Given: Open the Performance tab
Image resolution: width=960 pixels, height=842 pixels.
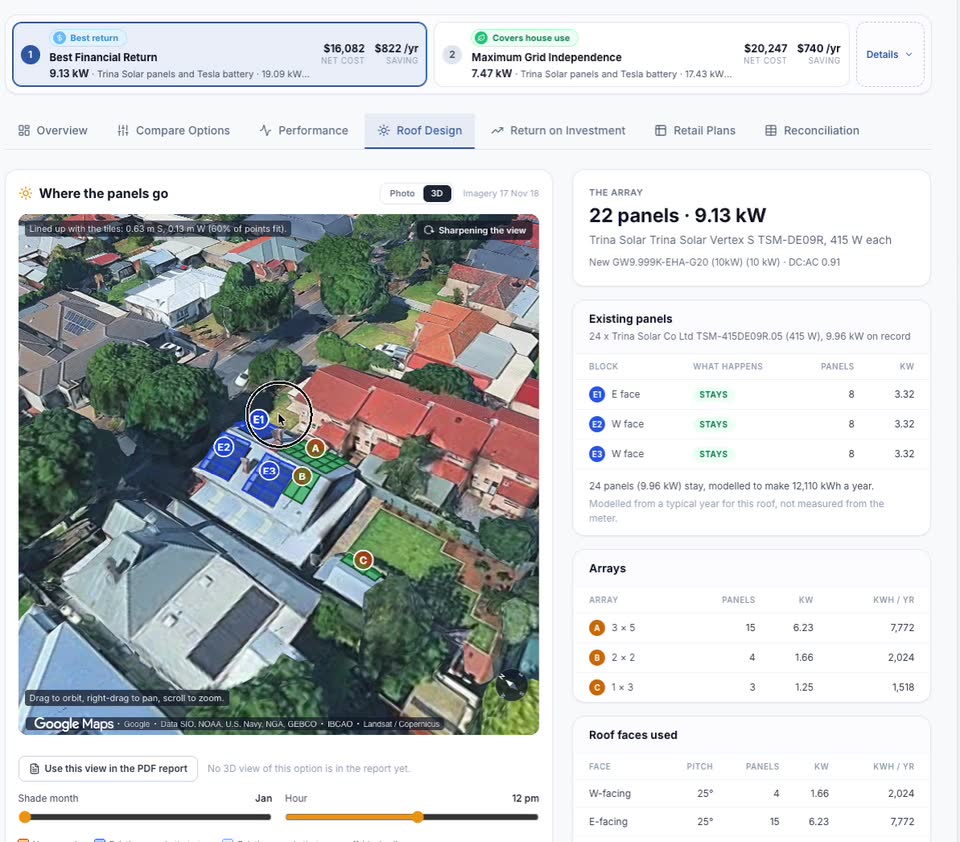Looking at the screenshot, I should pos(304,130).
